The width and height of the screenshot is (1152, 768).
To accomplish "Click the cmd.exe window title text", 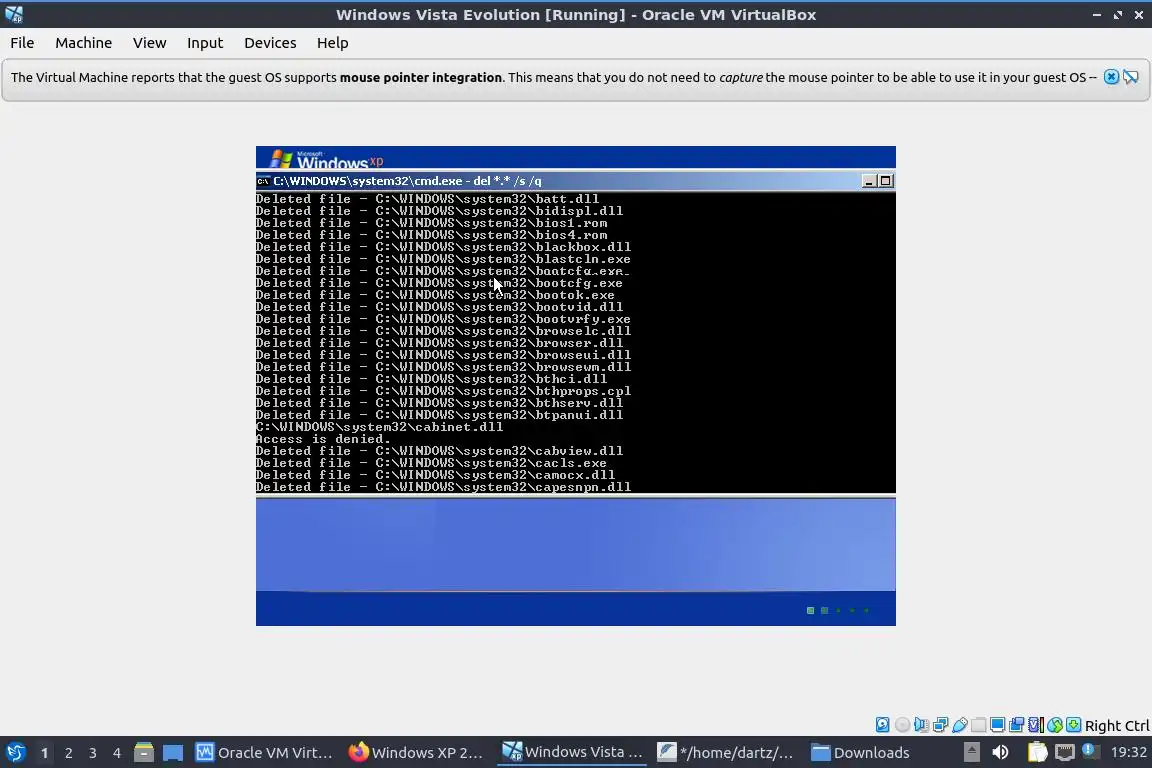I will (x=407, y=181).
